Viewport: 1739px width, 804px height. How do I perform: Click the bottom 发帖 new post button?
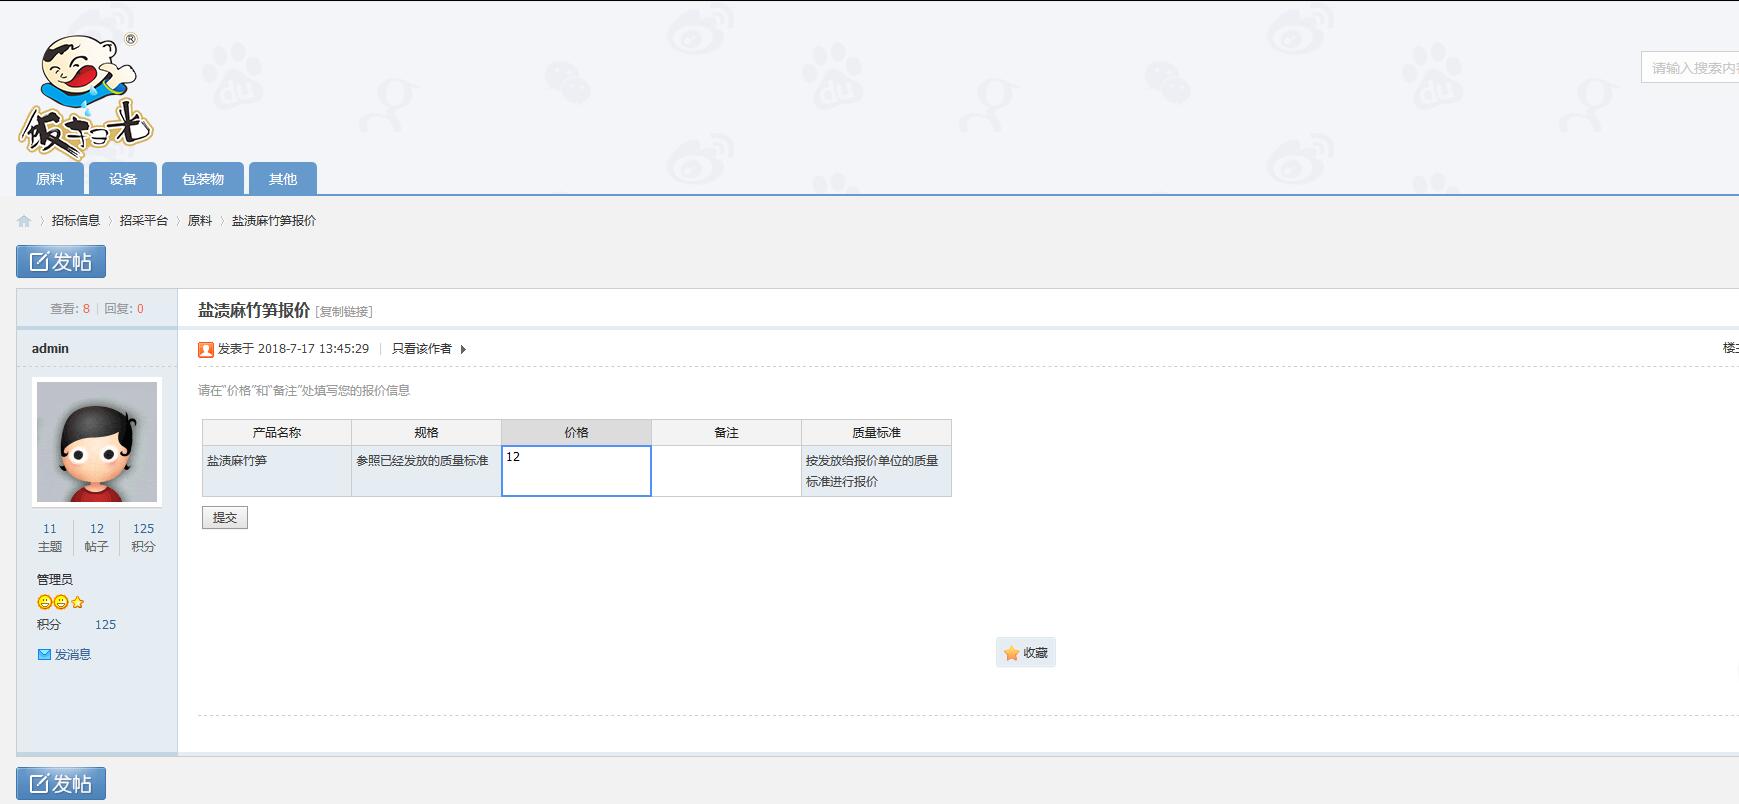pyautogui.click(x=61, y=784)
